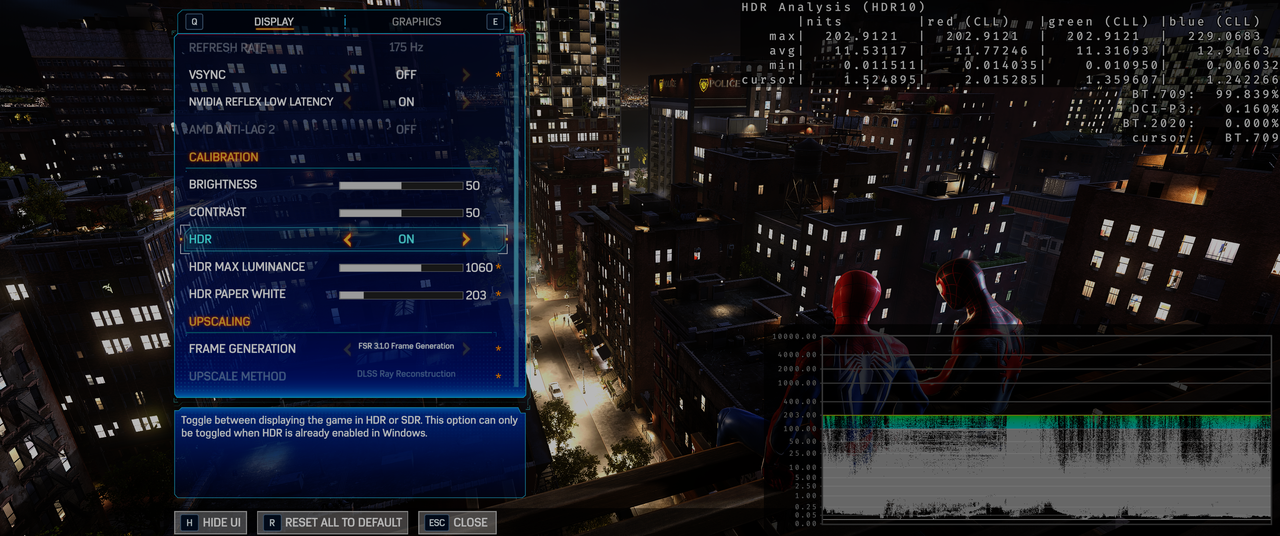Click the AMD ANTI-LAG 2 label
1280x536 pixels.
pos(230,129)
